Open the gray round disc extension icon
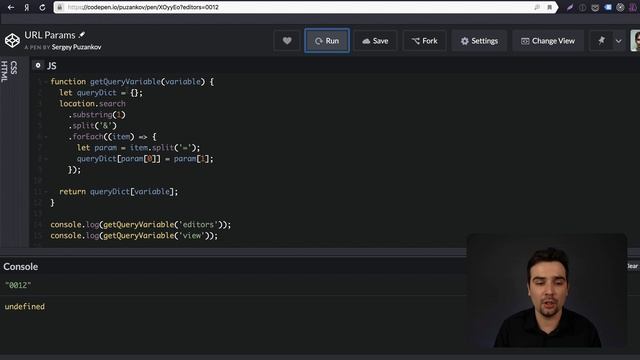Image resolution: width=640 pixels, height=360 pixels. (x=620, y=7)
